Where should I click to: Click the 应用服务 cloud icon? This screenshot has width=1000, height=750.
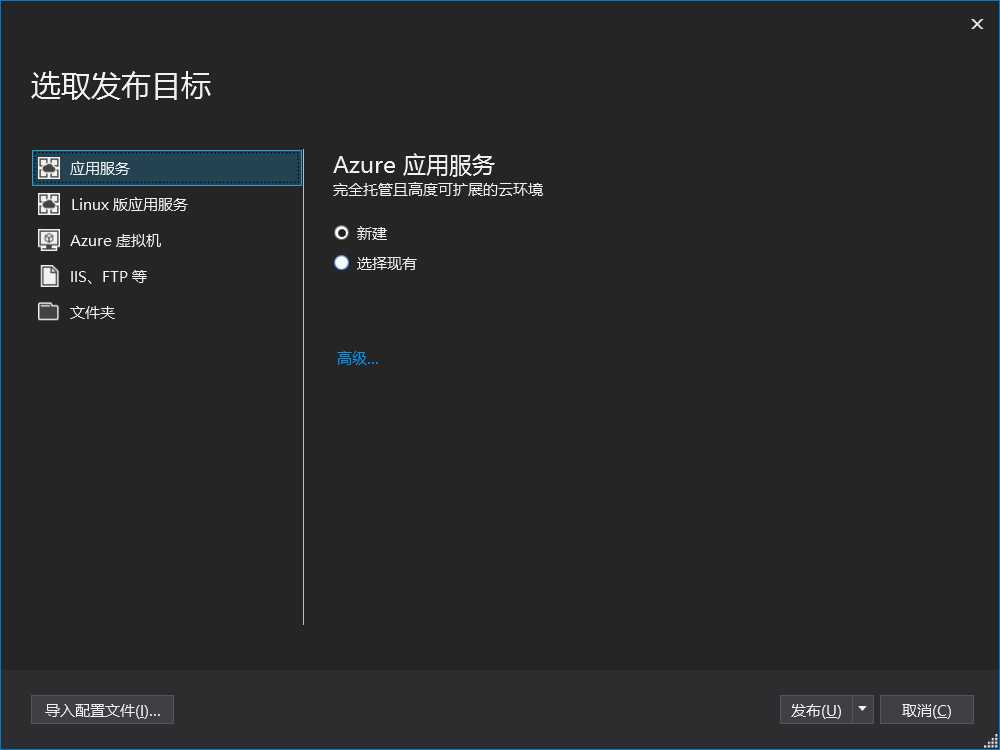(x=49, y=168)
